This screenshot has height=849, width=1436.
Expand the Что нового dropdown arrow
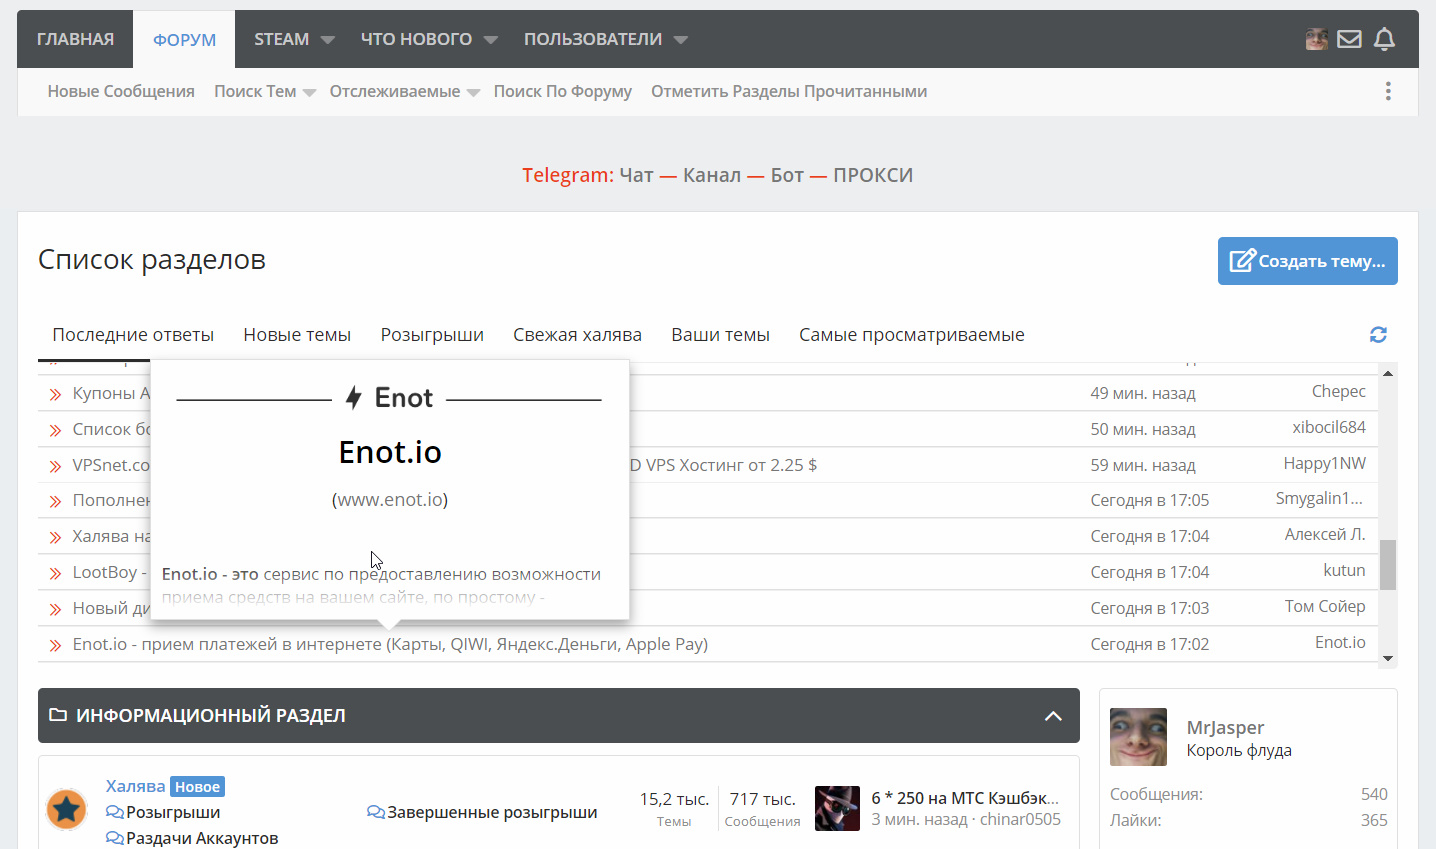click(x=490, y=40)
